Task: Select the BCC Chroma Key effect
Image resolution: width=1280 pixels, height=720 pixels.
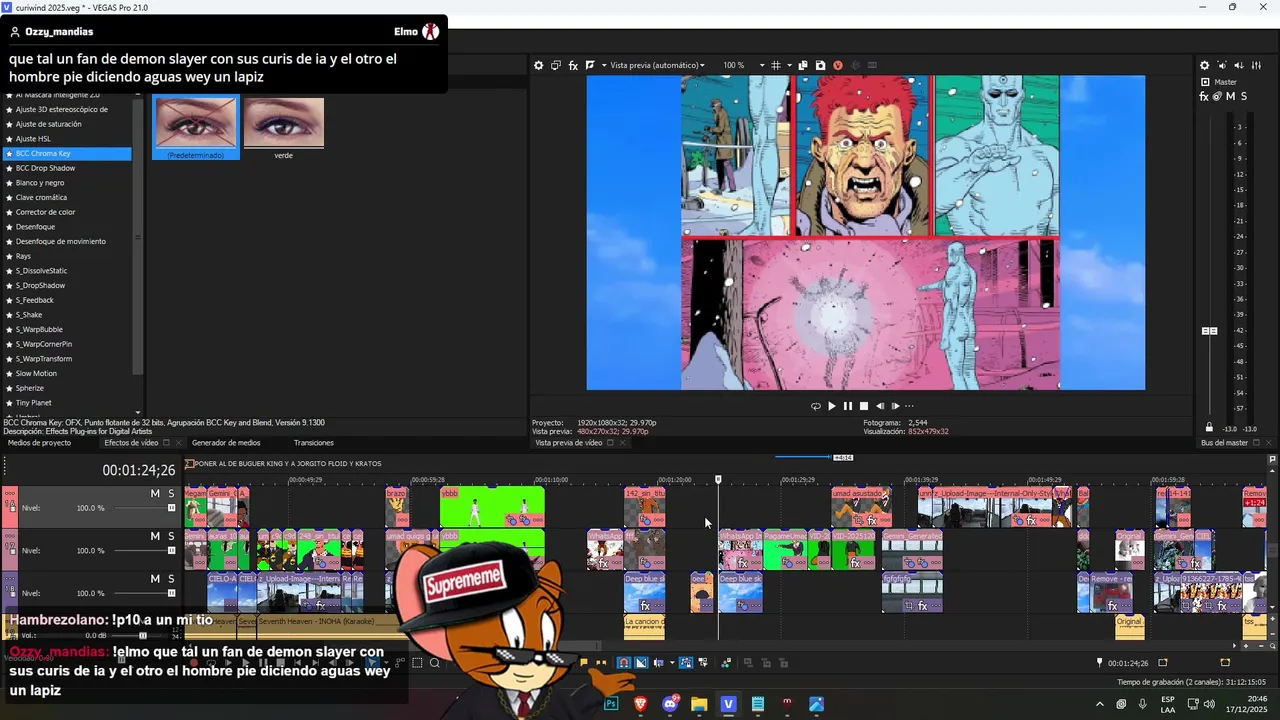Action: pos(68,154)
